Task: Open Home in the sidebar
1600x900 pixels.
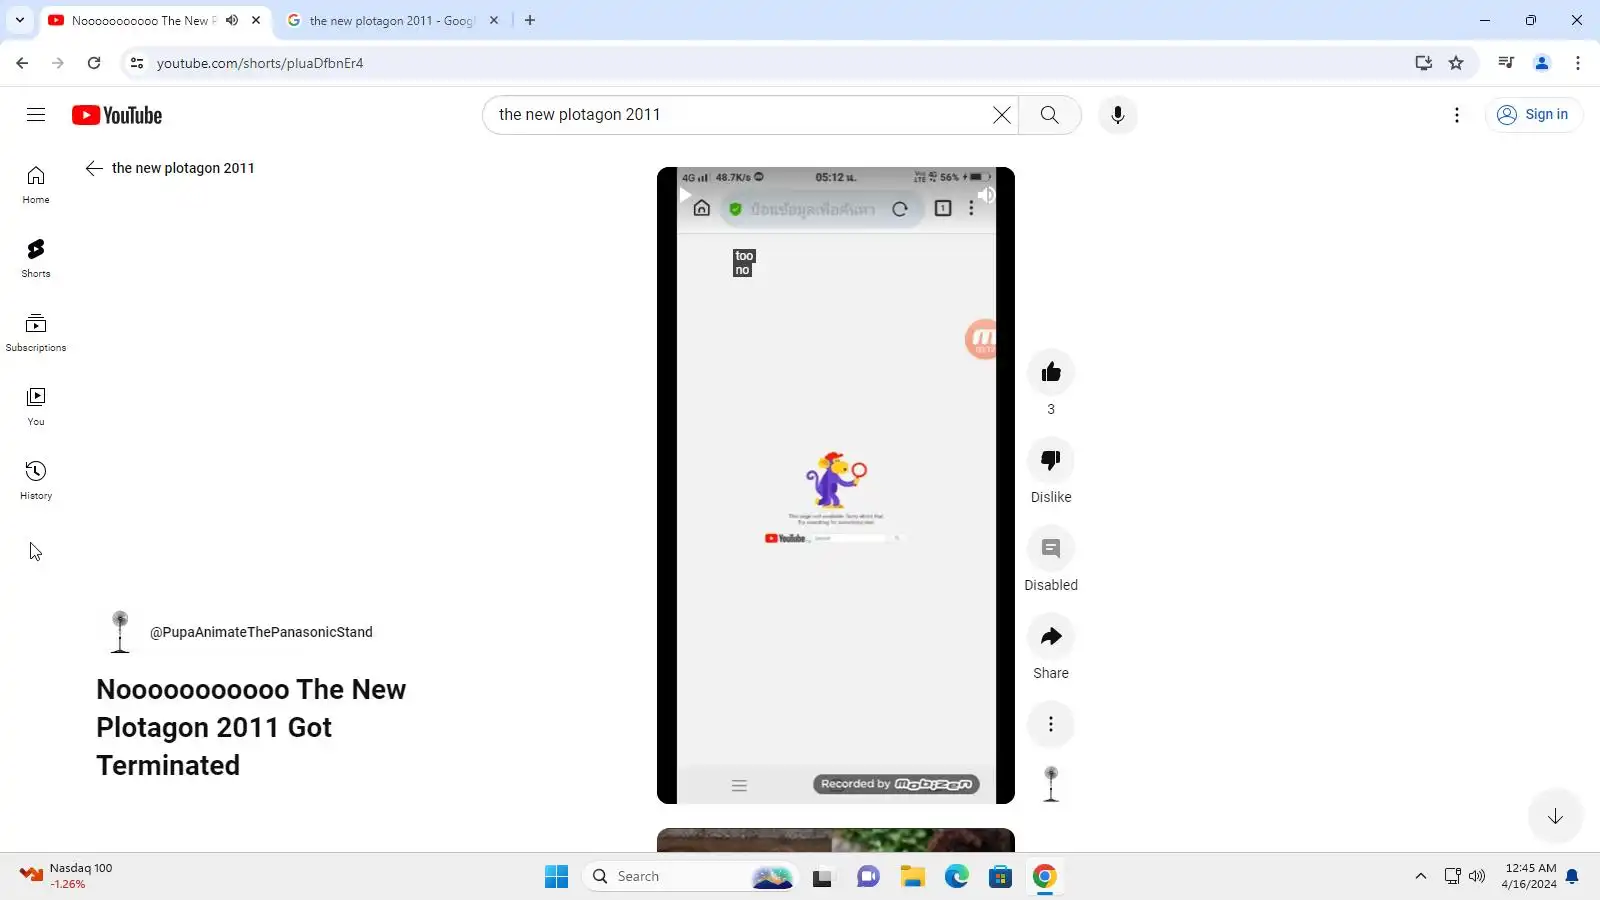Action: pyautogui.click(x=36, y=185)
